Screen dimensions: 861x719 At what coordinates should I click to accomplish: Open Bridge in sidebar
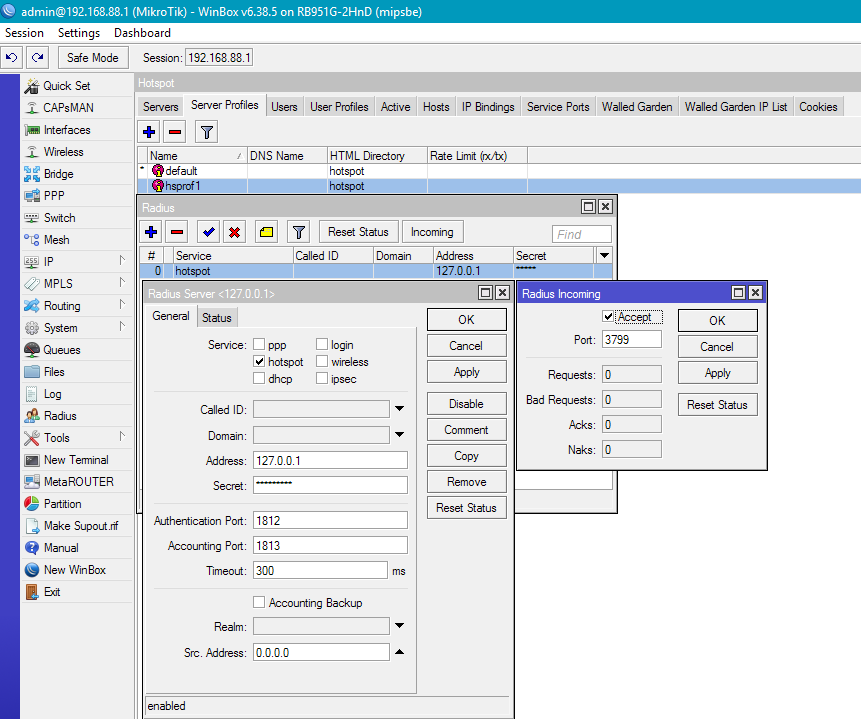pos(58,174)
